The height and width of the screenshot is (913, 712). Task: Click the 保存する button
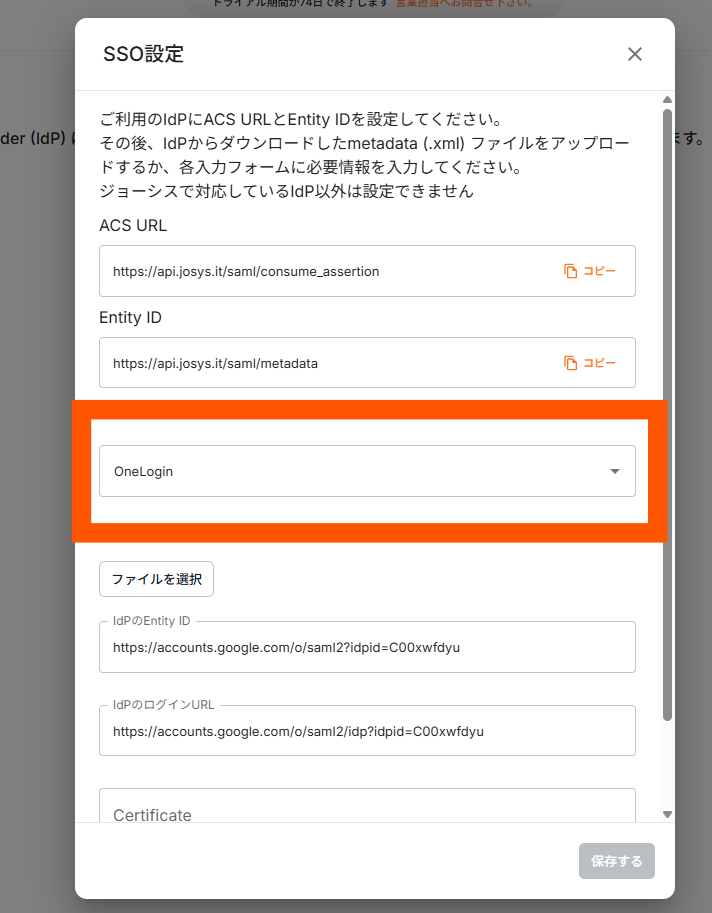(616, 860)
